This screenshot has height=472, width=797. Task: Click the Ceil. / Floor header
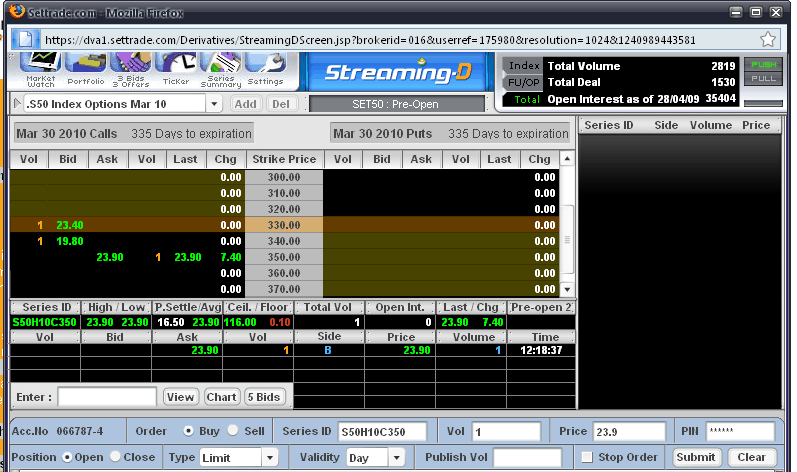coord(258,307)
